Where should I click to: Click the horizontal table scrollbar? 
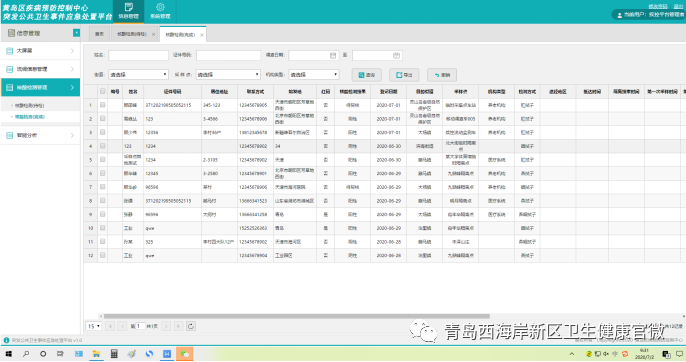click(296, 316)
